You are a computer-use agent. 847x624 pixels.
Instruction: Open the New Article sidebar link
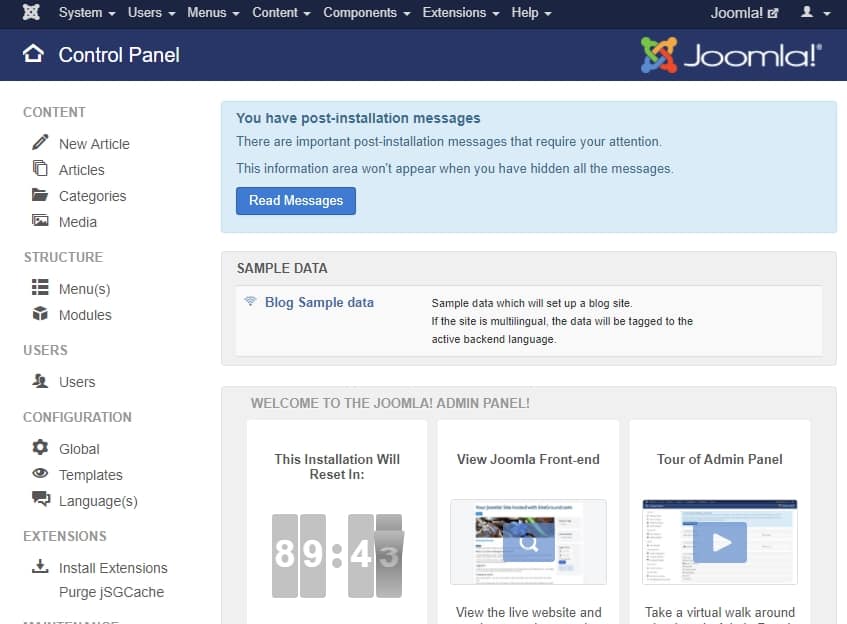click(x=94, y=144)
